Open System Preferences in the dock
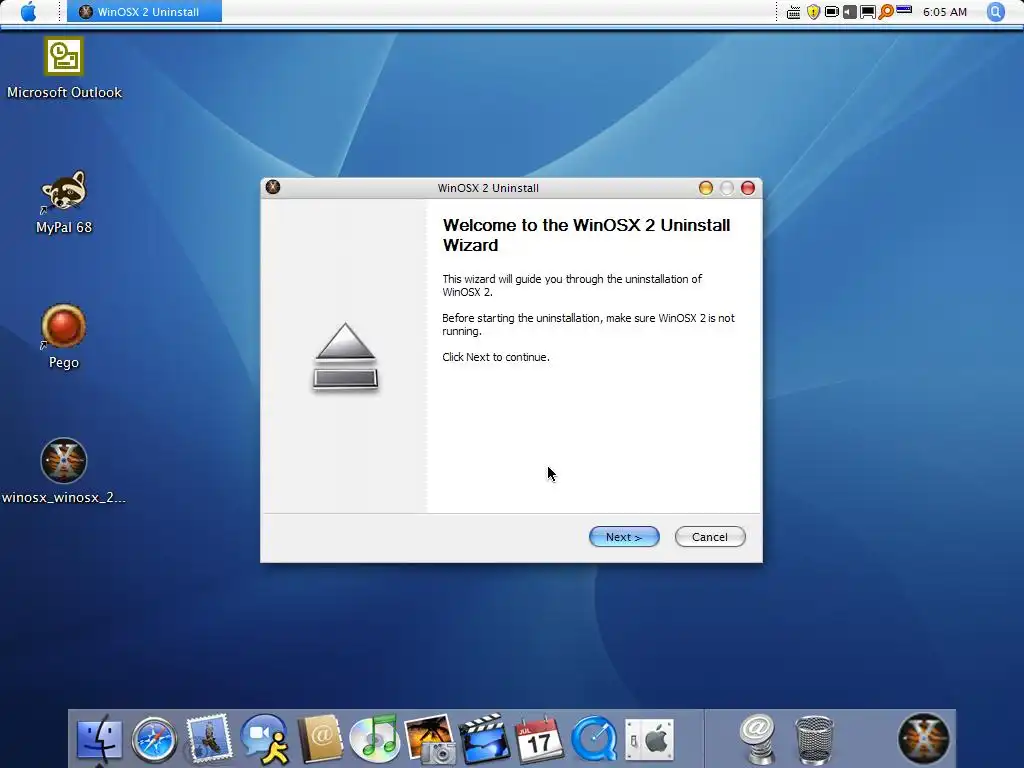The image size is (1024, 768). [x=649, y=740]
